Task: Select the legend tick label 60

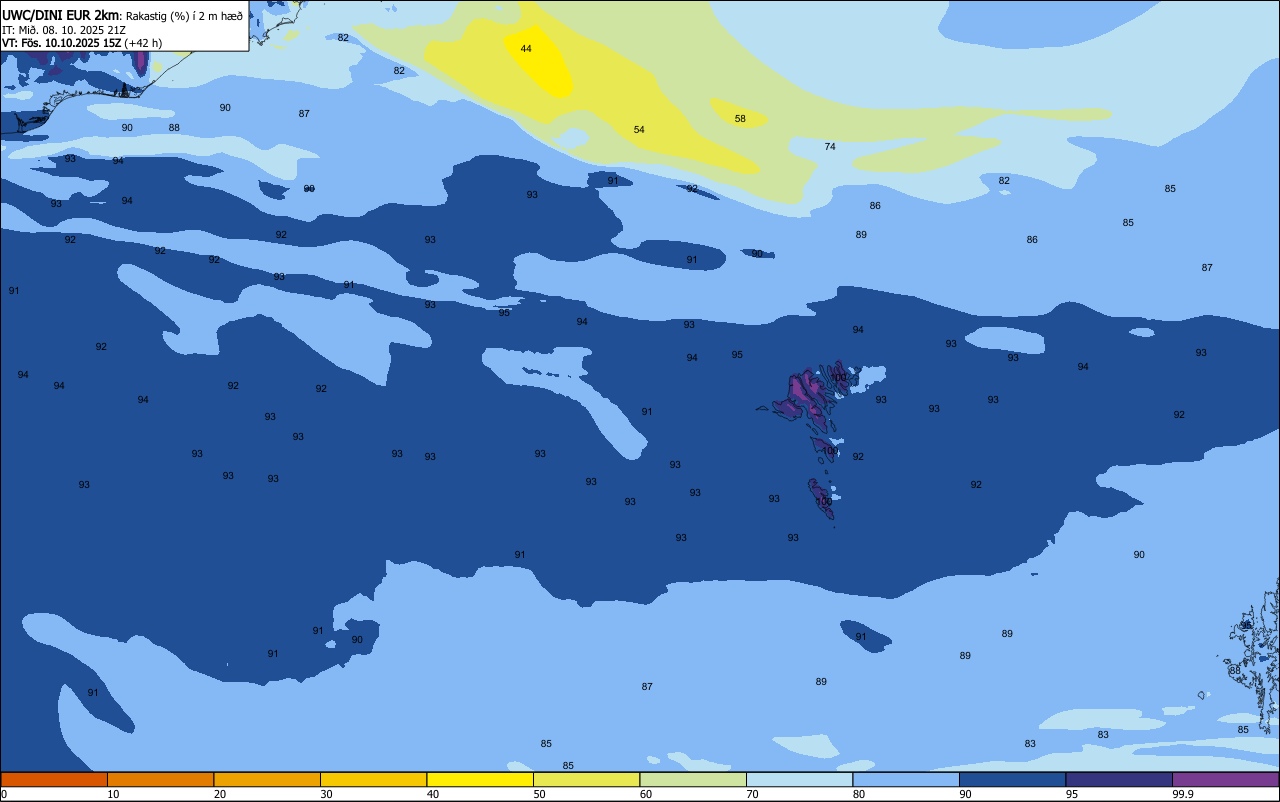Action: point(646,794)
